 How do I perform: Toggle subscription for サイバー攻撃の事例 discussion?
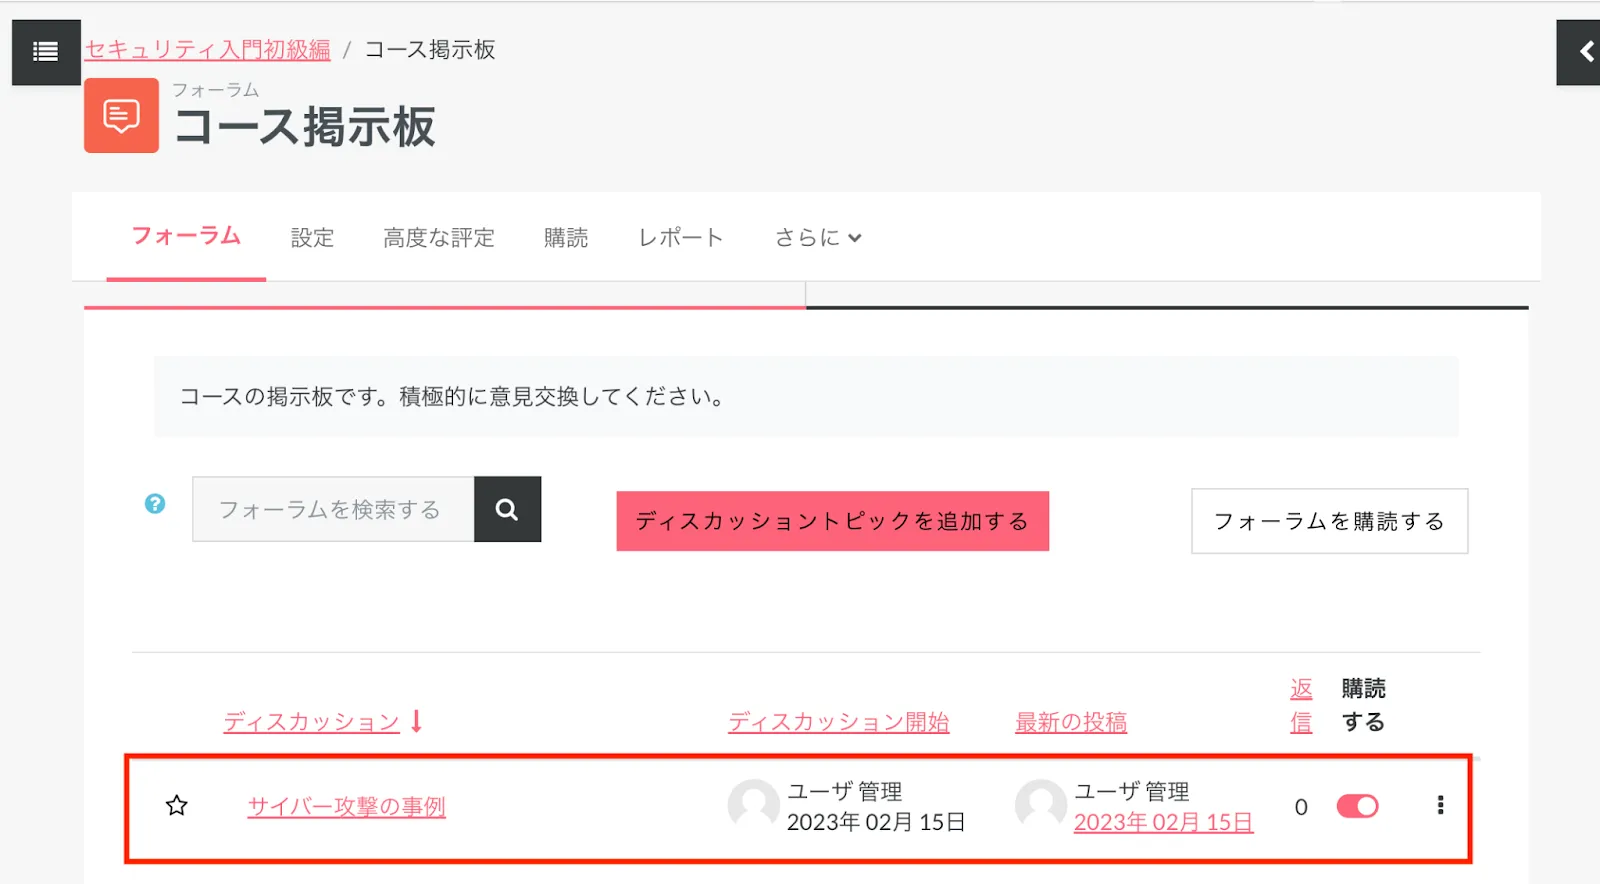click(x=1357, y=806)
